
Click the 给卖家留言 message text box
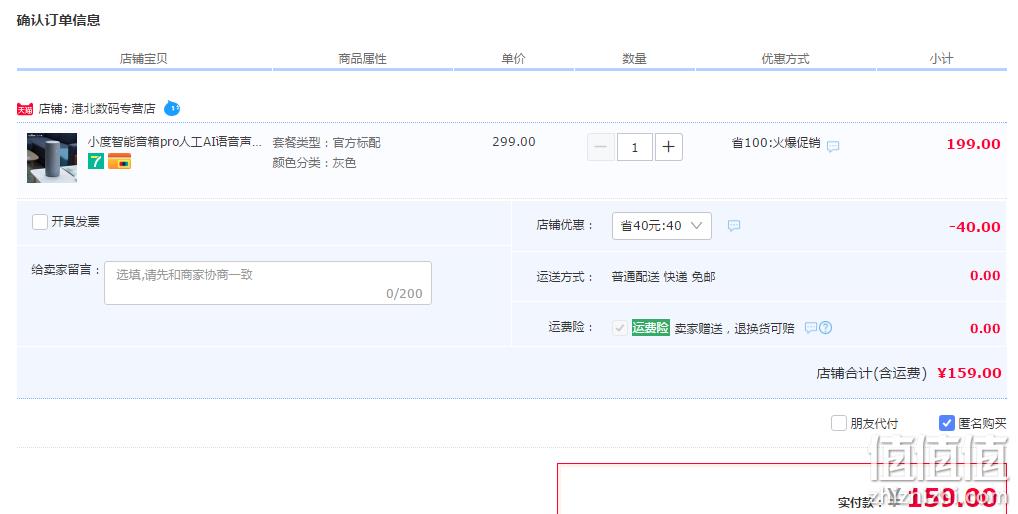[x=267, y=283]
